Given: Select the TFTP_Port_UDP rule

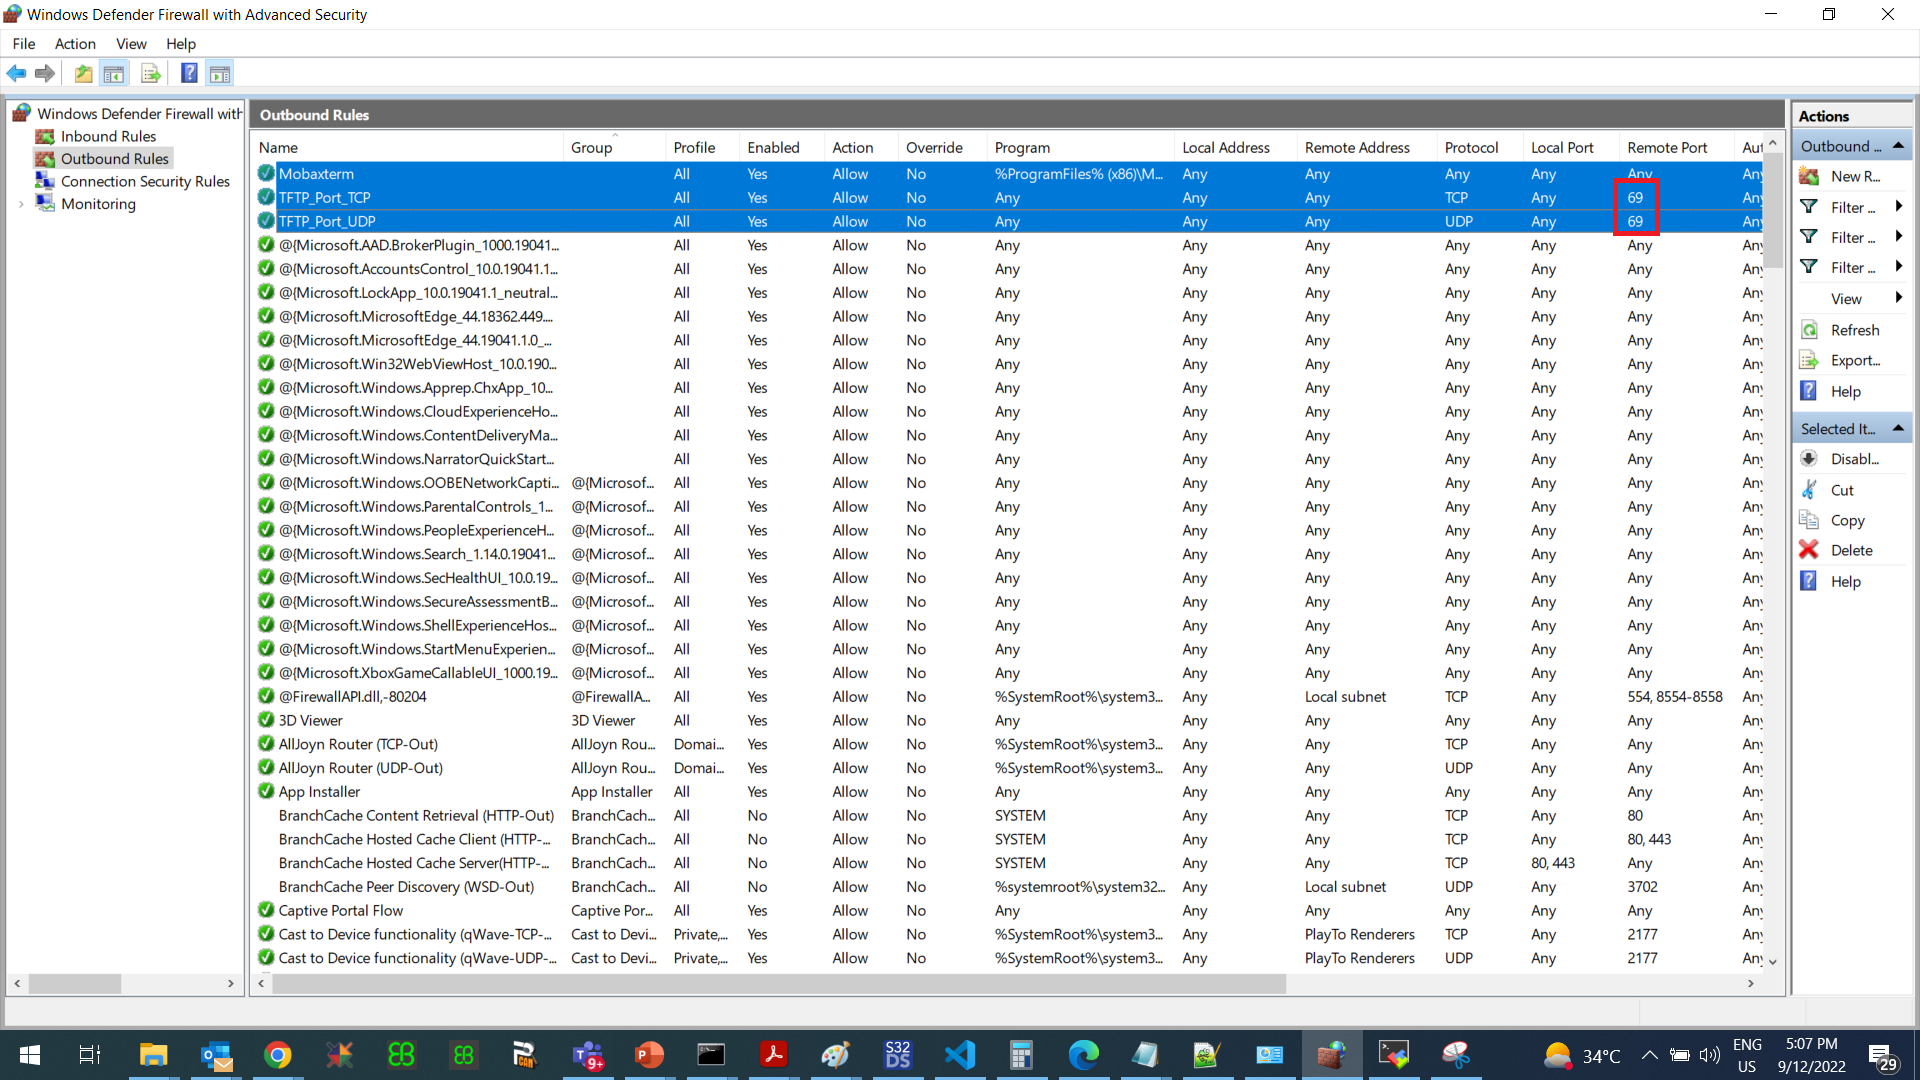Looking at the screenshot, I should coord(1008,222).
